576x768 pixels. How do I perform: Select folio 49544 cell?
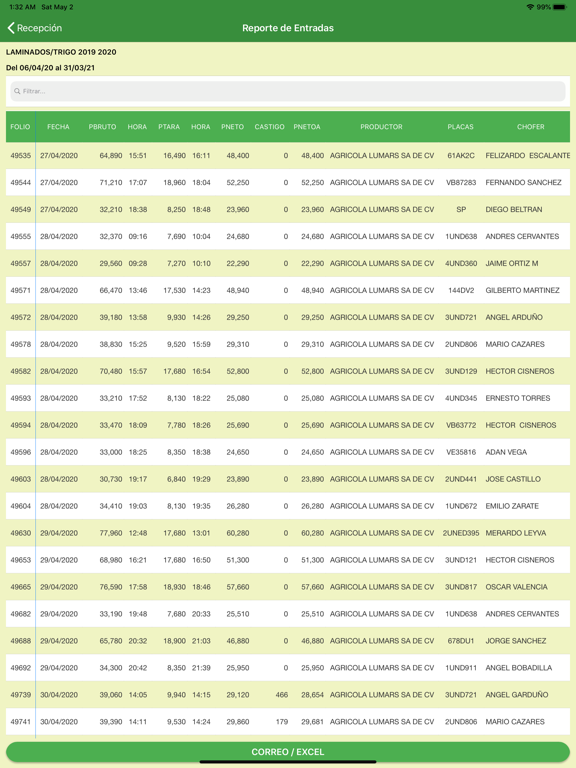tap(21, 182)
